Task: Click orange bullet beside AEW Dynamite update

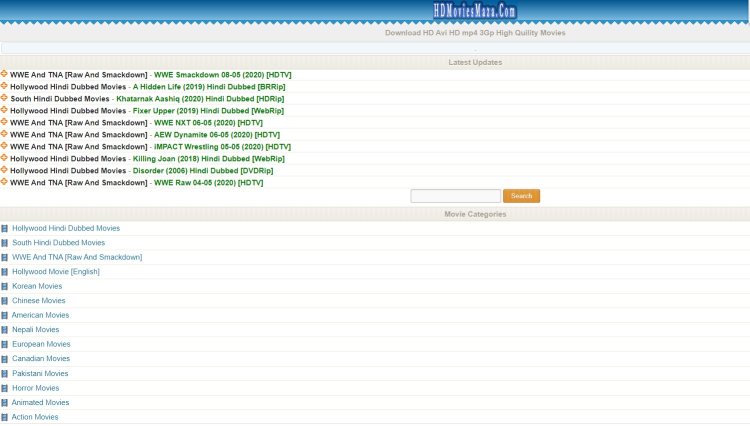Action: [x=4, y=133]
